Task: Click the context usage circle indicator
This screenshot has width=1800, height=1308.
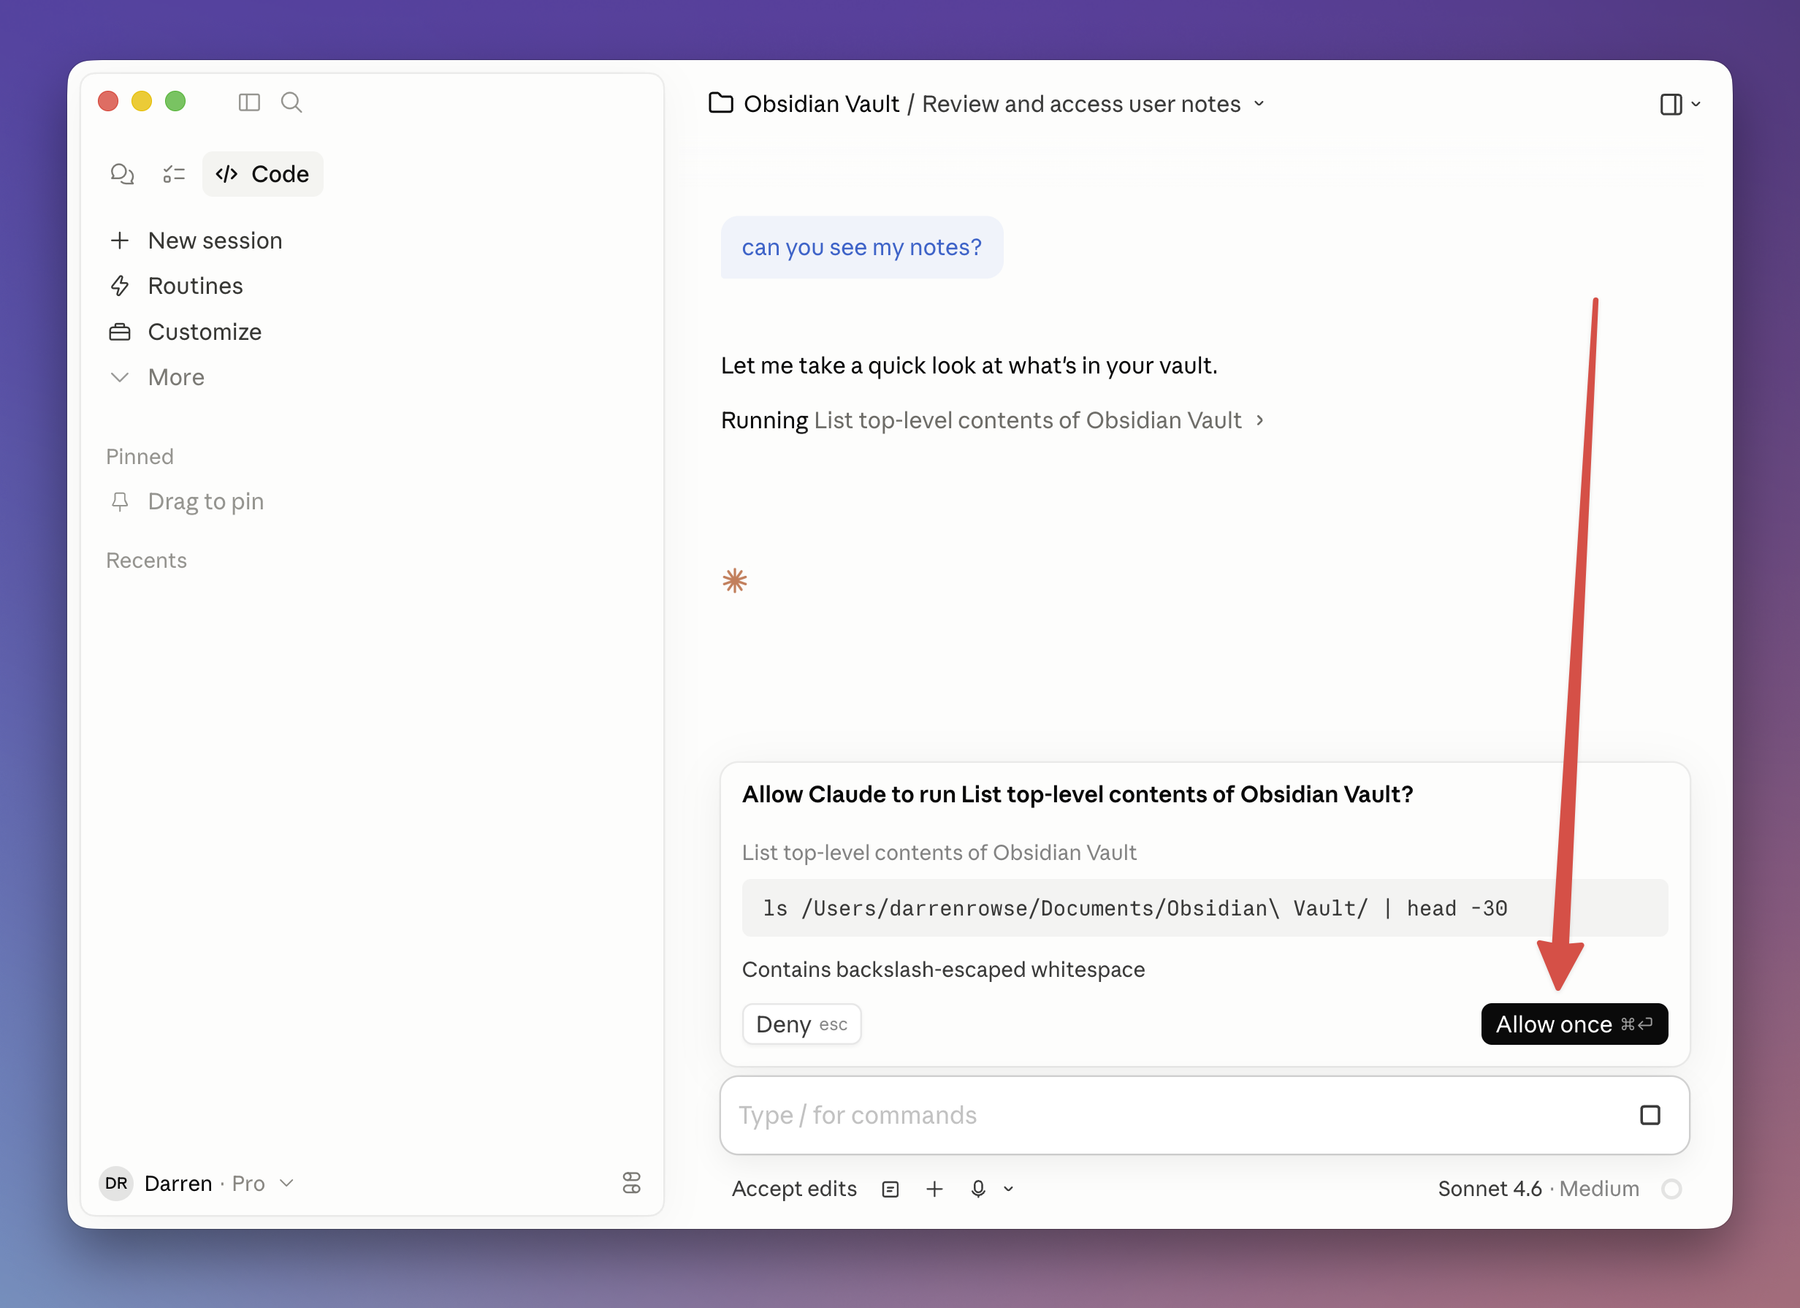Action: pos(1671,1189)
